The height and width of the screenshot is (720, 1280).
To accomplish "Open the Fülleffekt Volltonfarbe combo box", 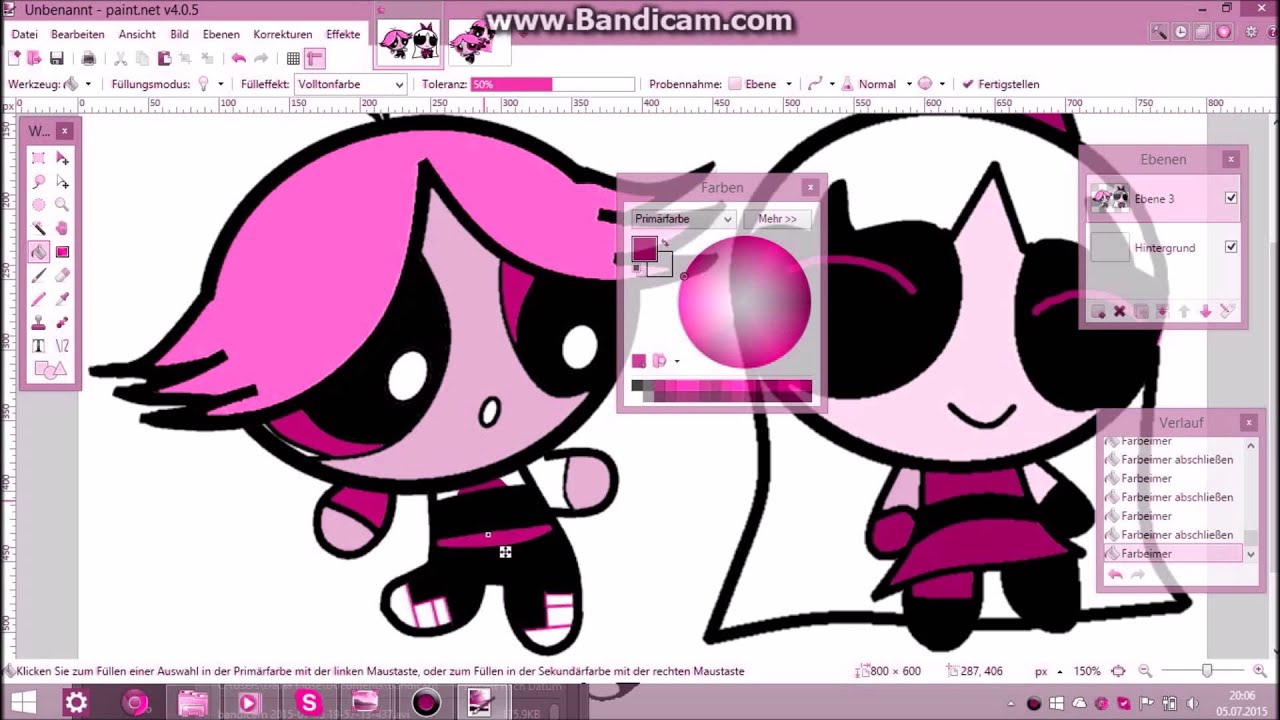I will (x=351, y=84).
